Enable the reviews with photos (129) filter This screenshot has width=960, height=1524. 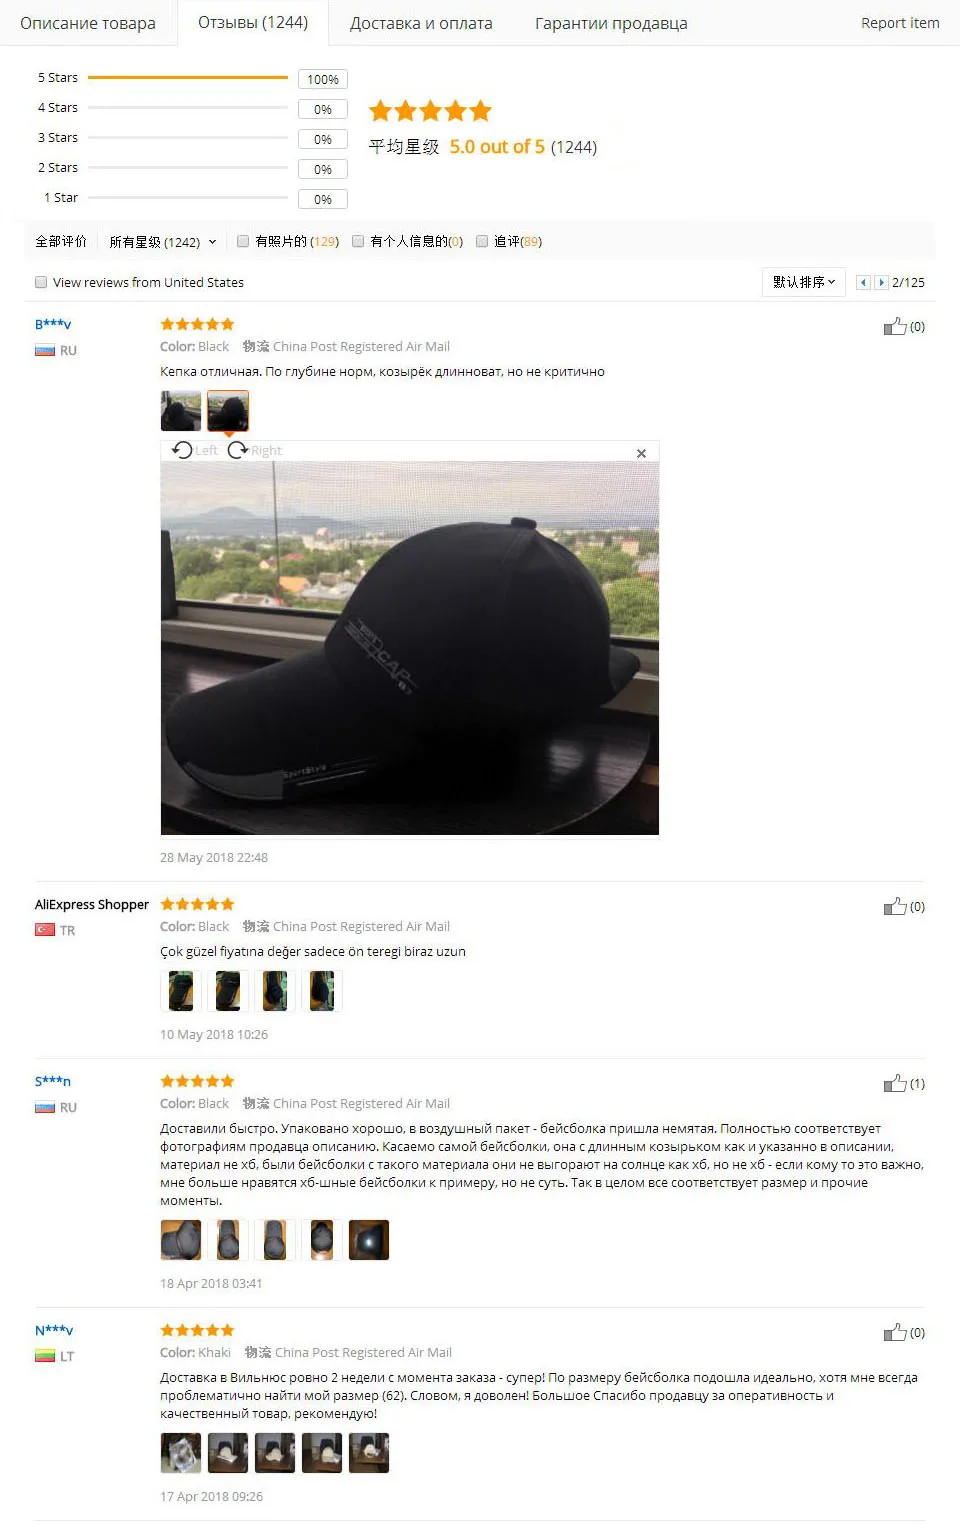pyautogui.click(x=243, y=241)
